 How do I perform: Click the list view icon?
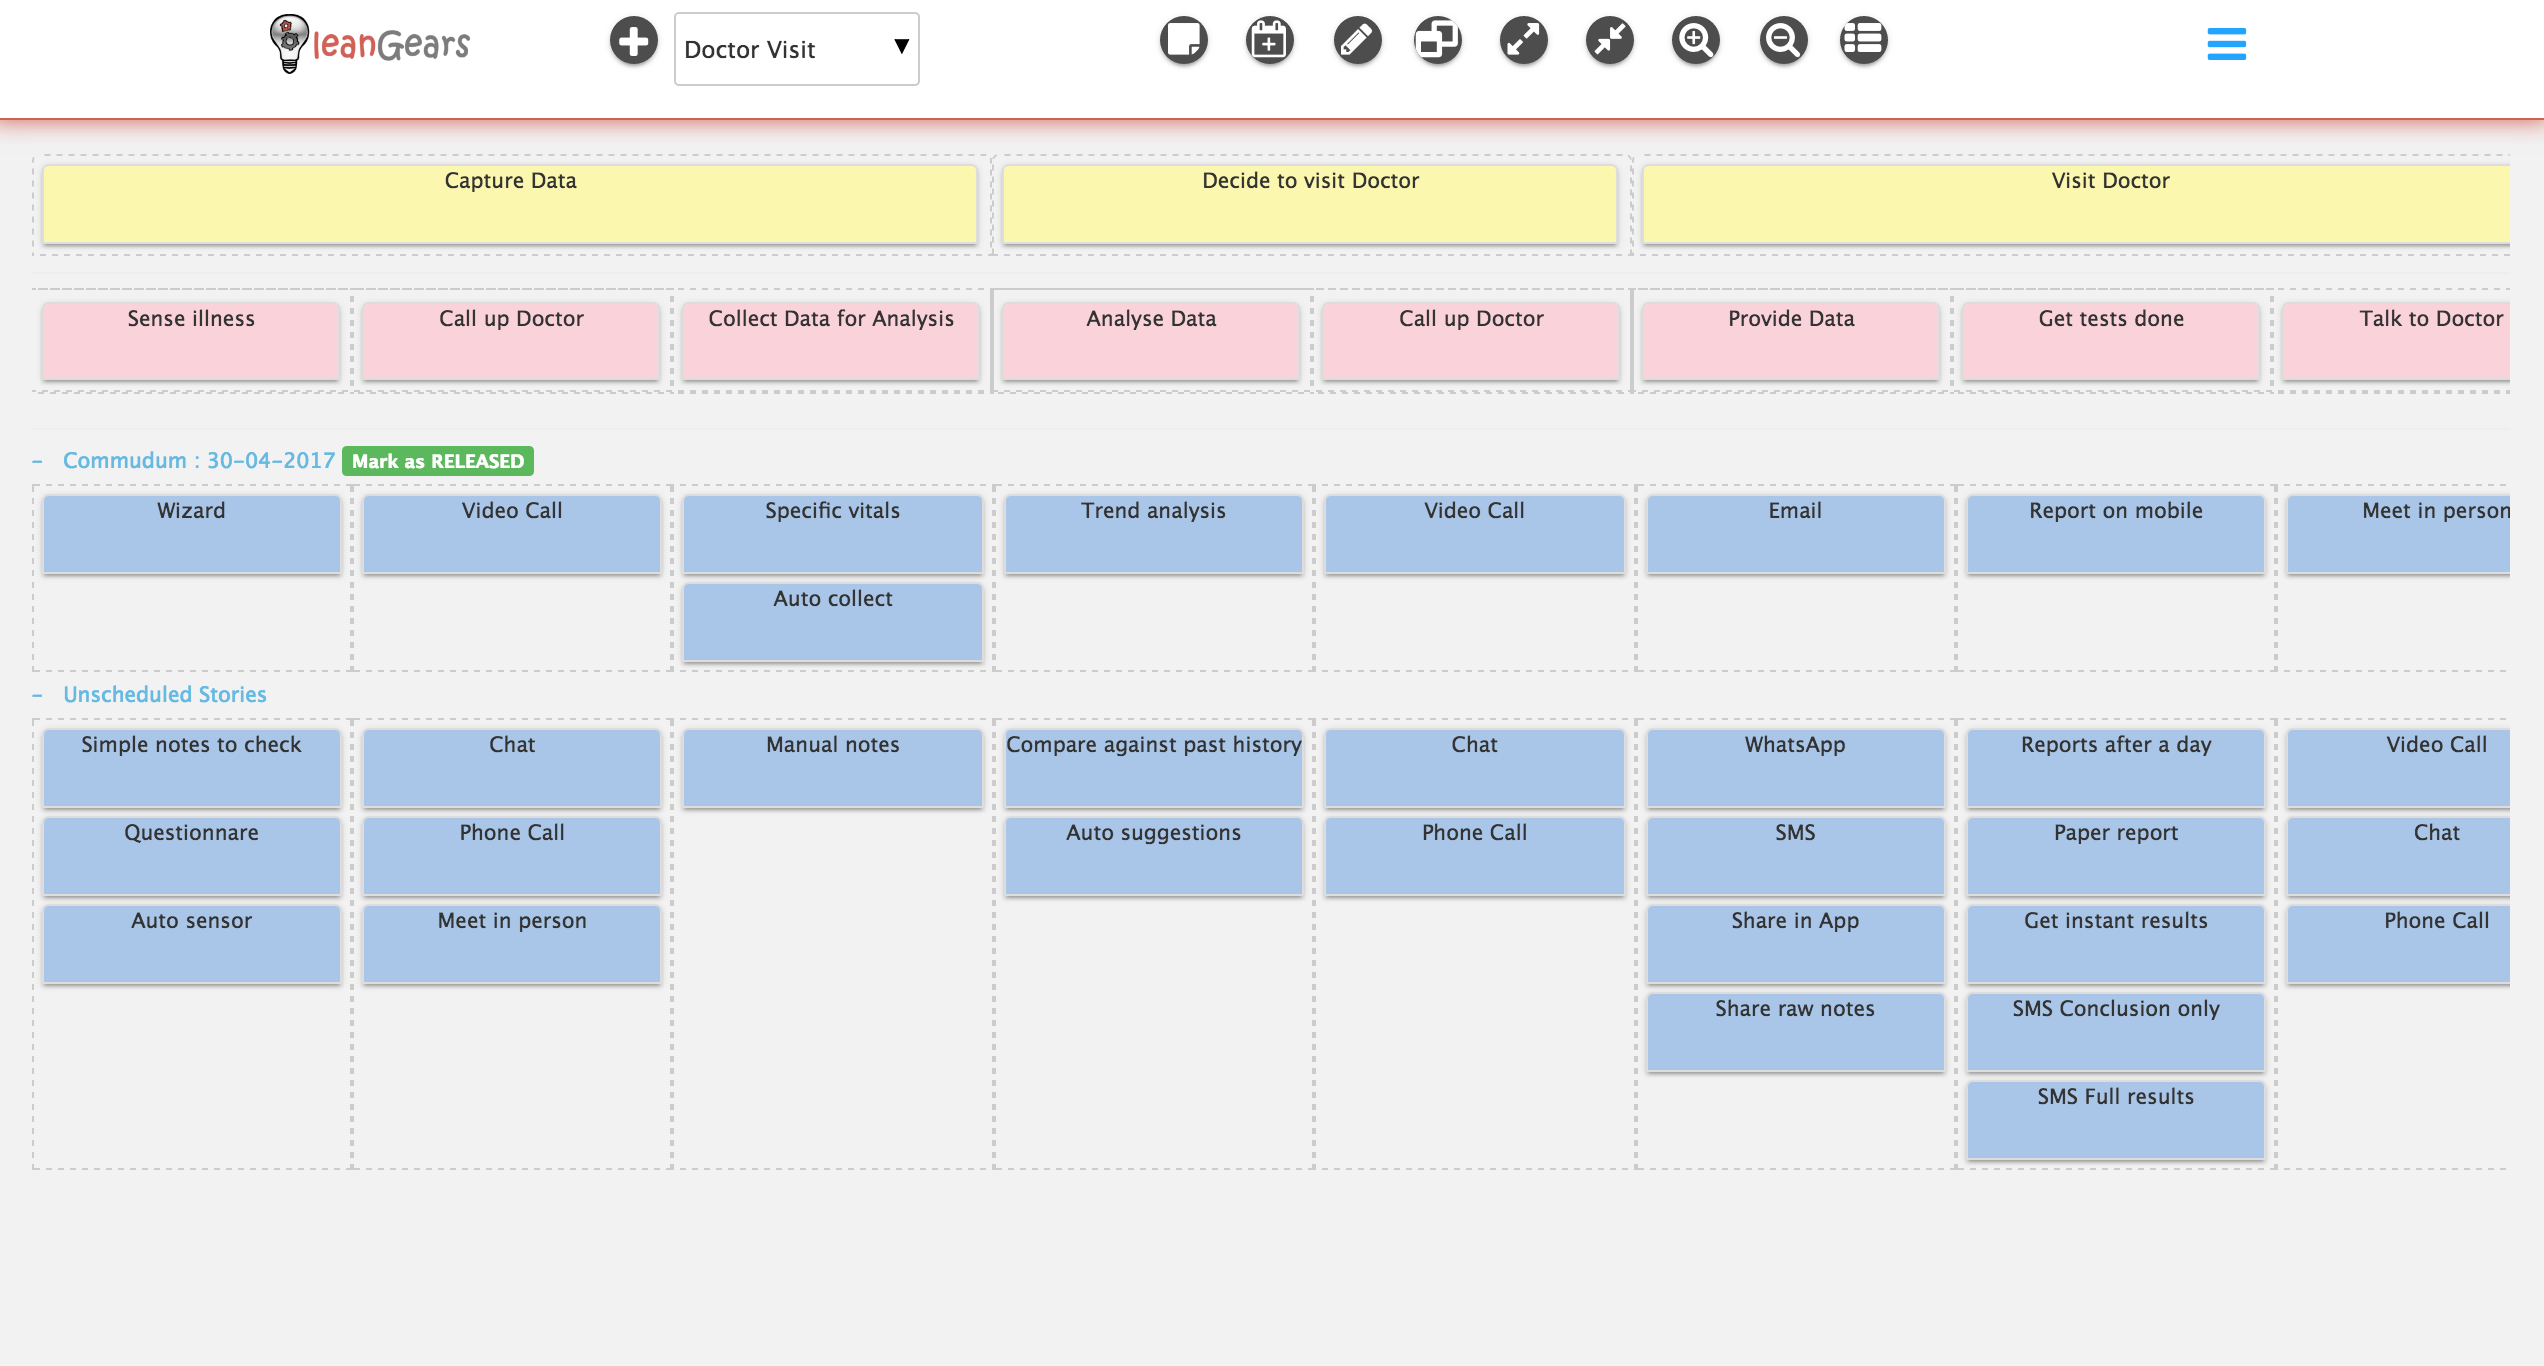[x=1864, y=41]
